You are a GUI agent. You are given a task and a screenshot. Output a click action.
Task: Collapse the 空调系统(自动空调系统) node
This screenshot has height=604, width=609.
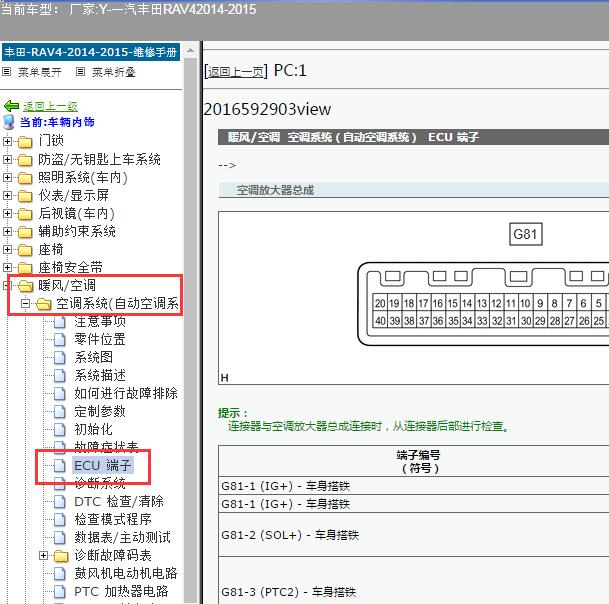[x=25, y=303]
